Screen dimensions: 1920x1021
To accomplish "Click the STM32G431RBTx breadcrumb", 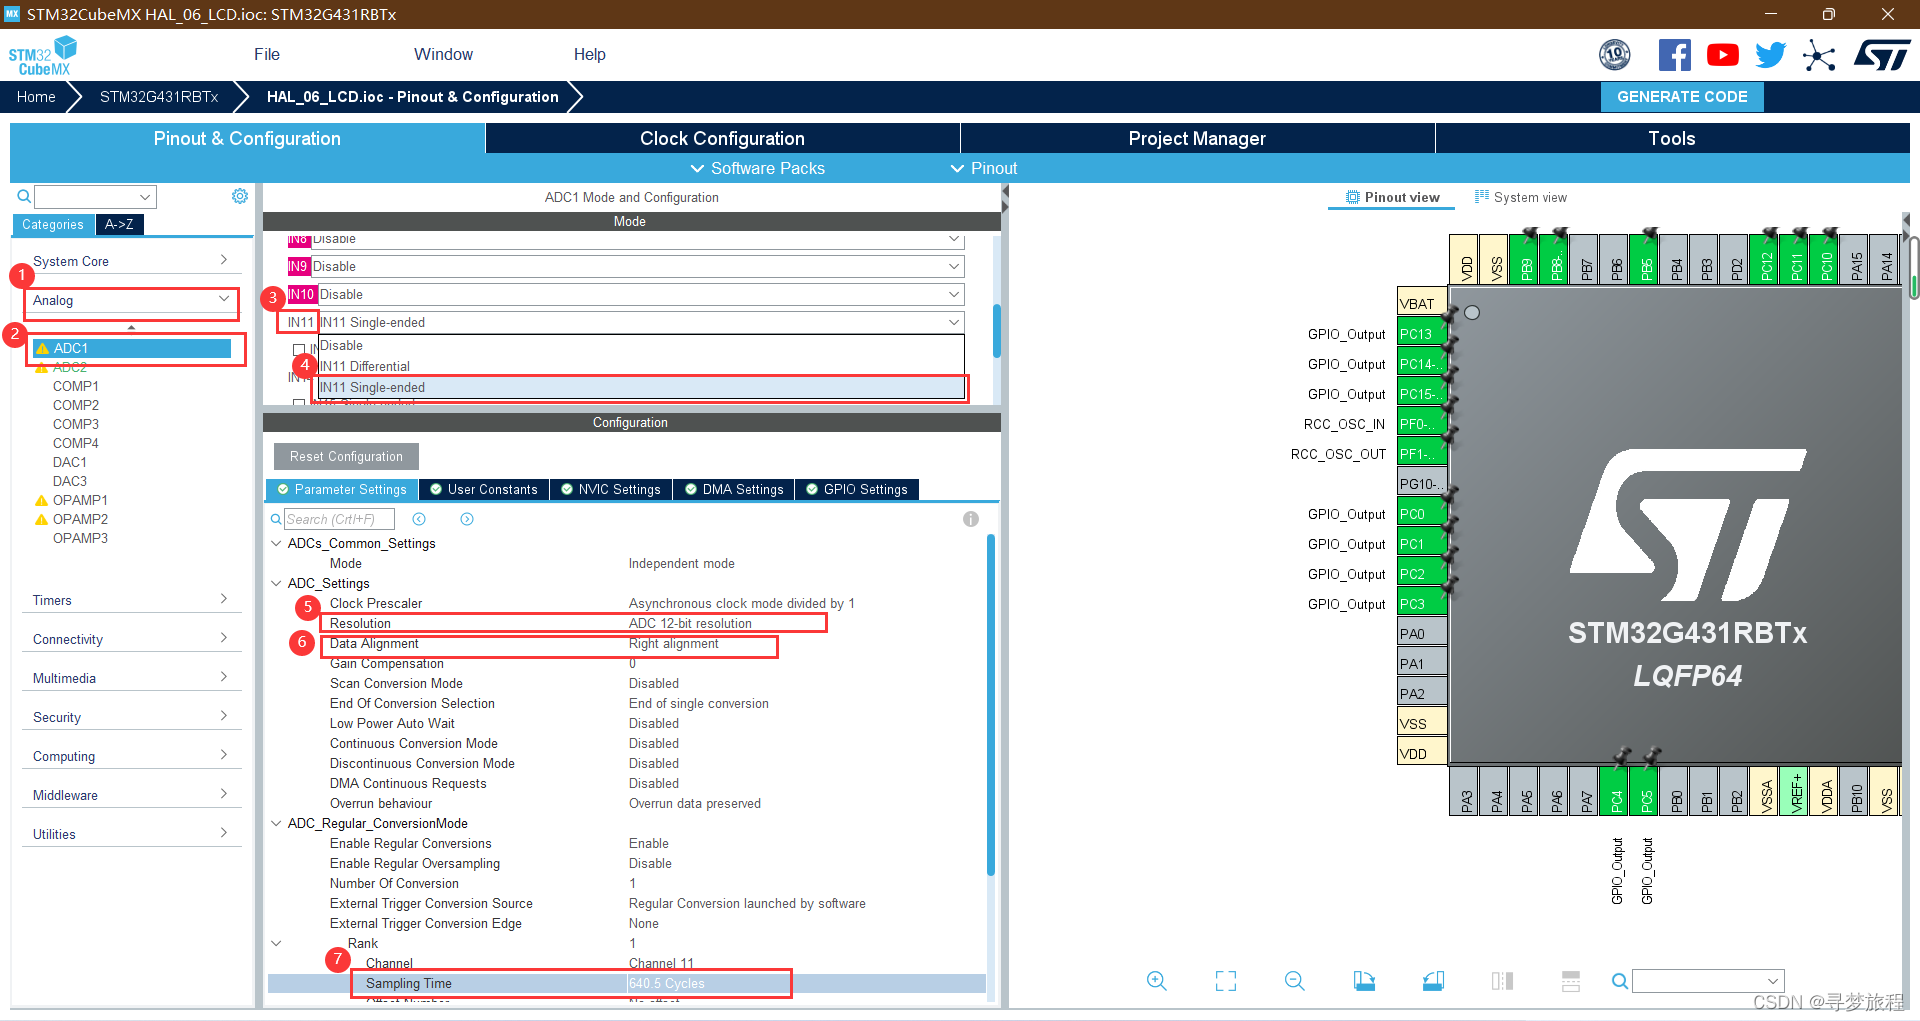I will (159, 97).
